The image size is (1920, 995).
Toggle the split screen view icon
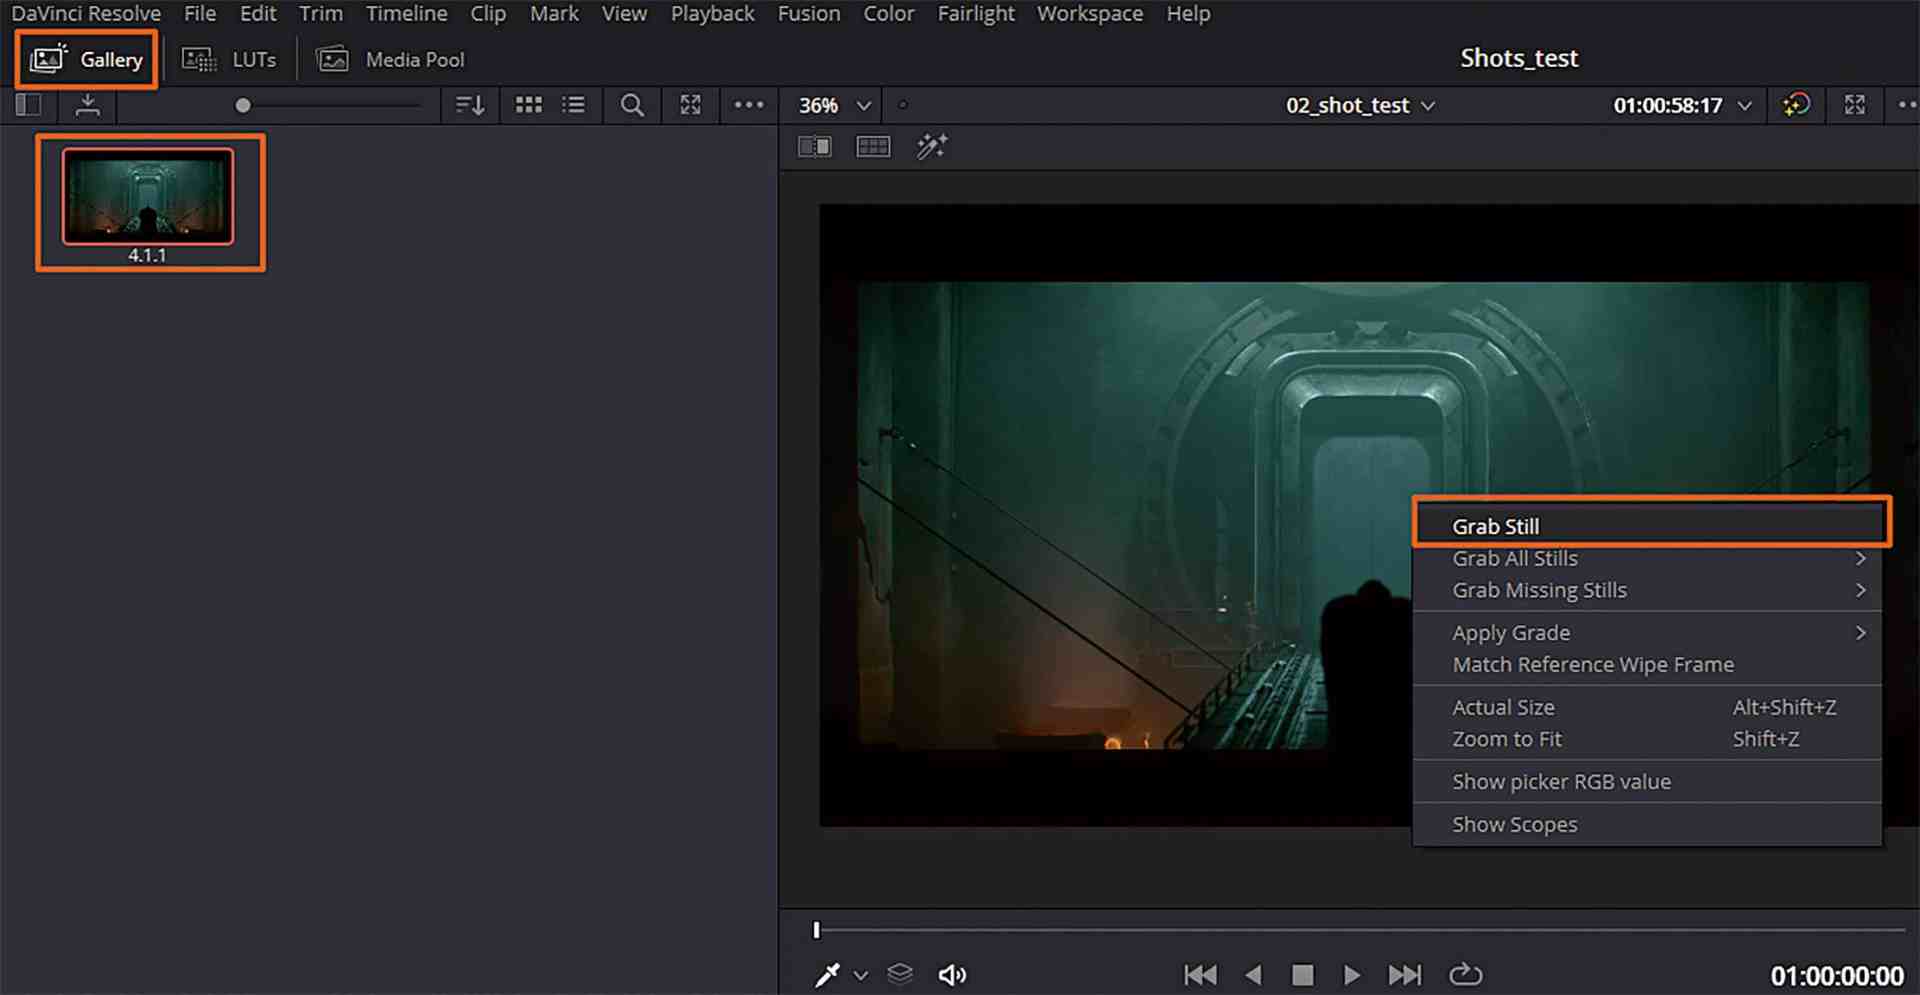[873, 147]
